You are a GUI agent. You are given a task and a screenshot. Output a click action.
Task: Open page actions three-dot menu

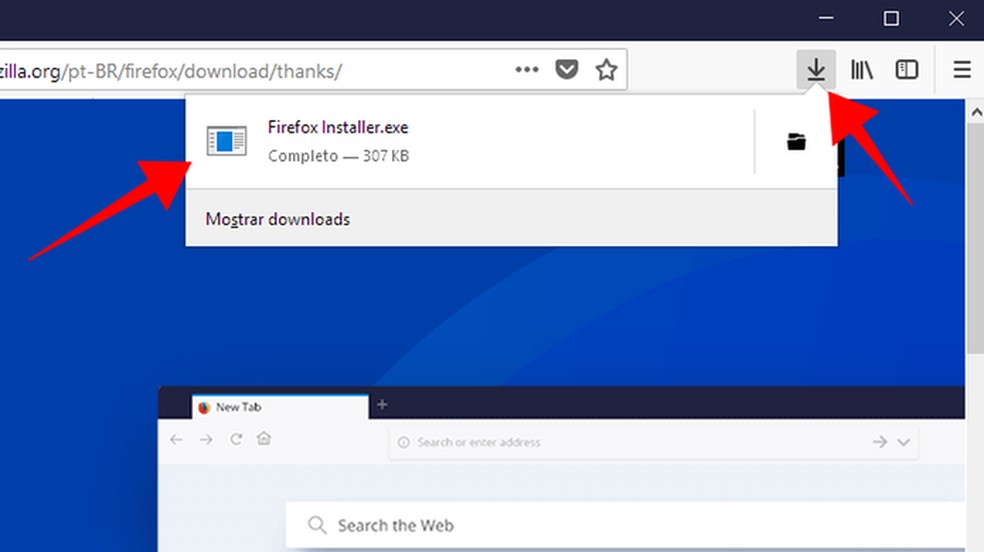[x=527, y=70]
